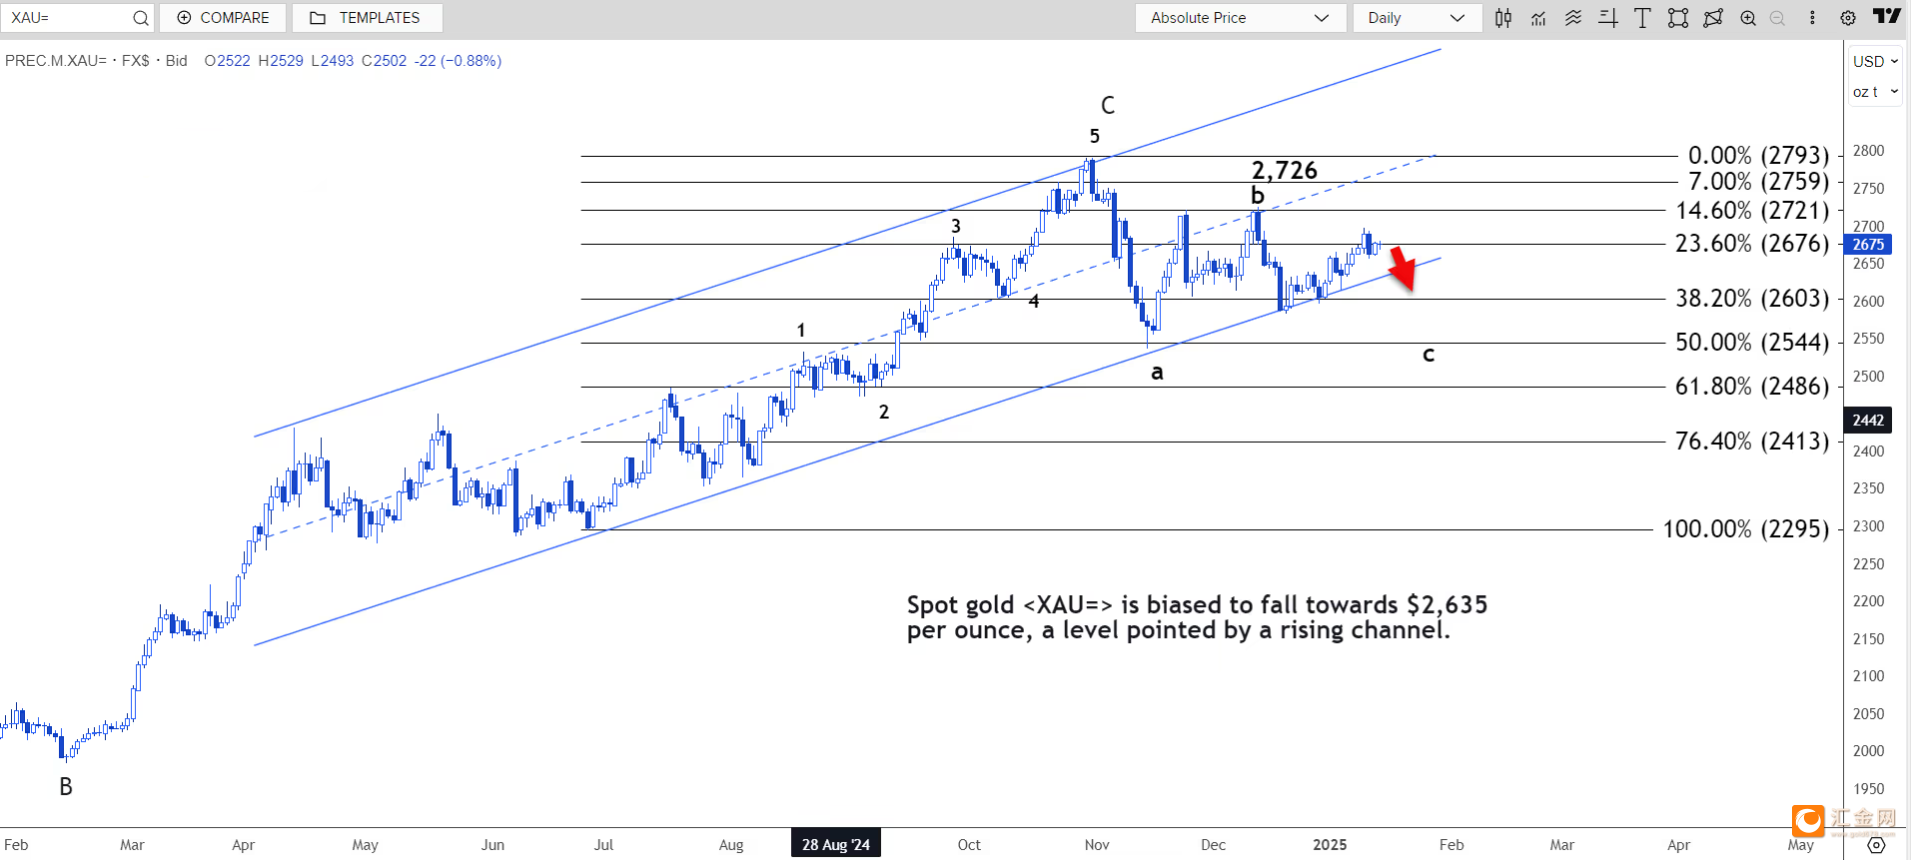Click the zoom in magnifier icon
The width and height of the screenshot is (1912, 860).
click(1748, 18)
